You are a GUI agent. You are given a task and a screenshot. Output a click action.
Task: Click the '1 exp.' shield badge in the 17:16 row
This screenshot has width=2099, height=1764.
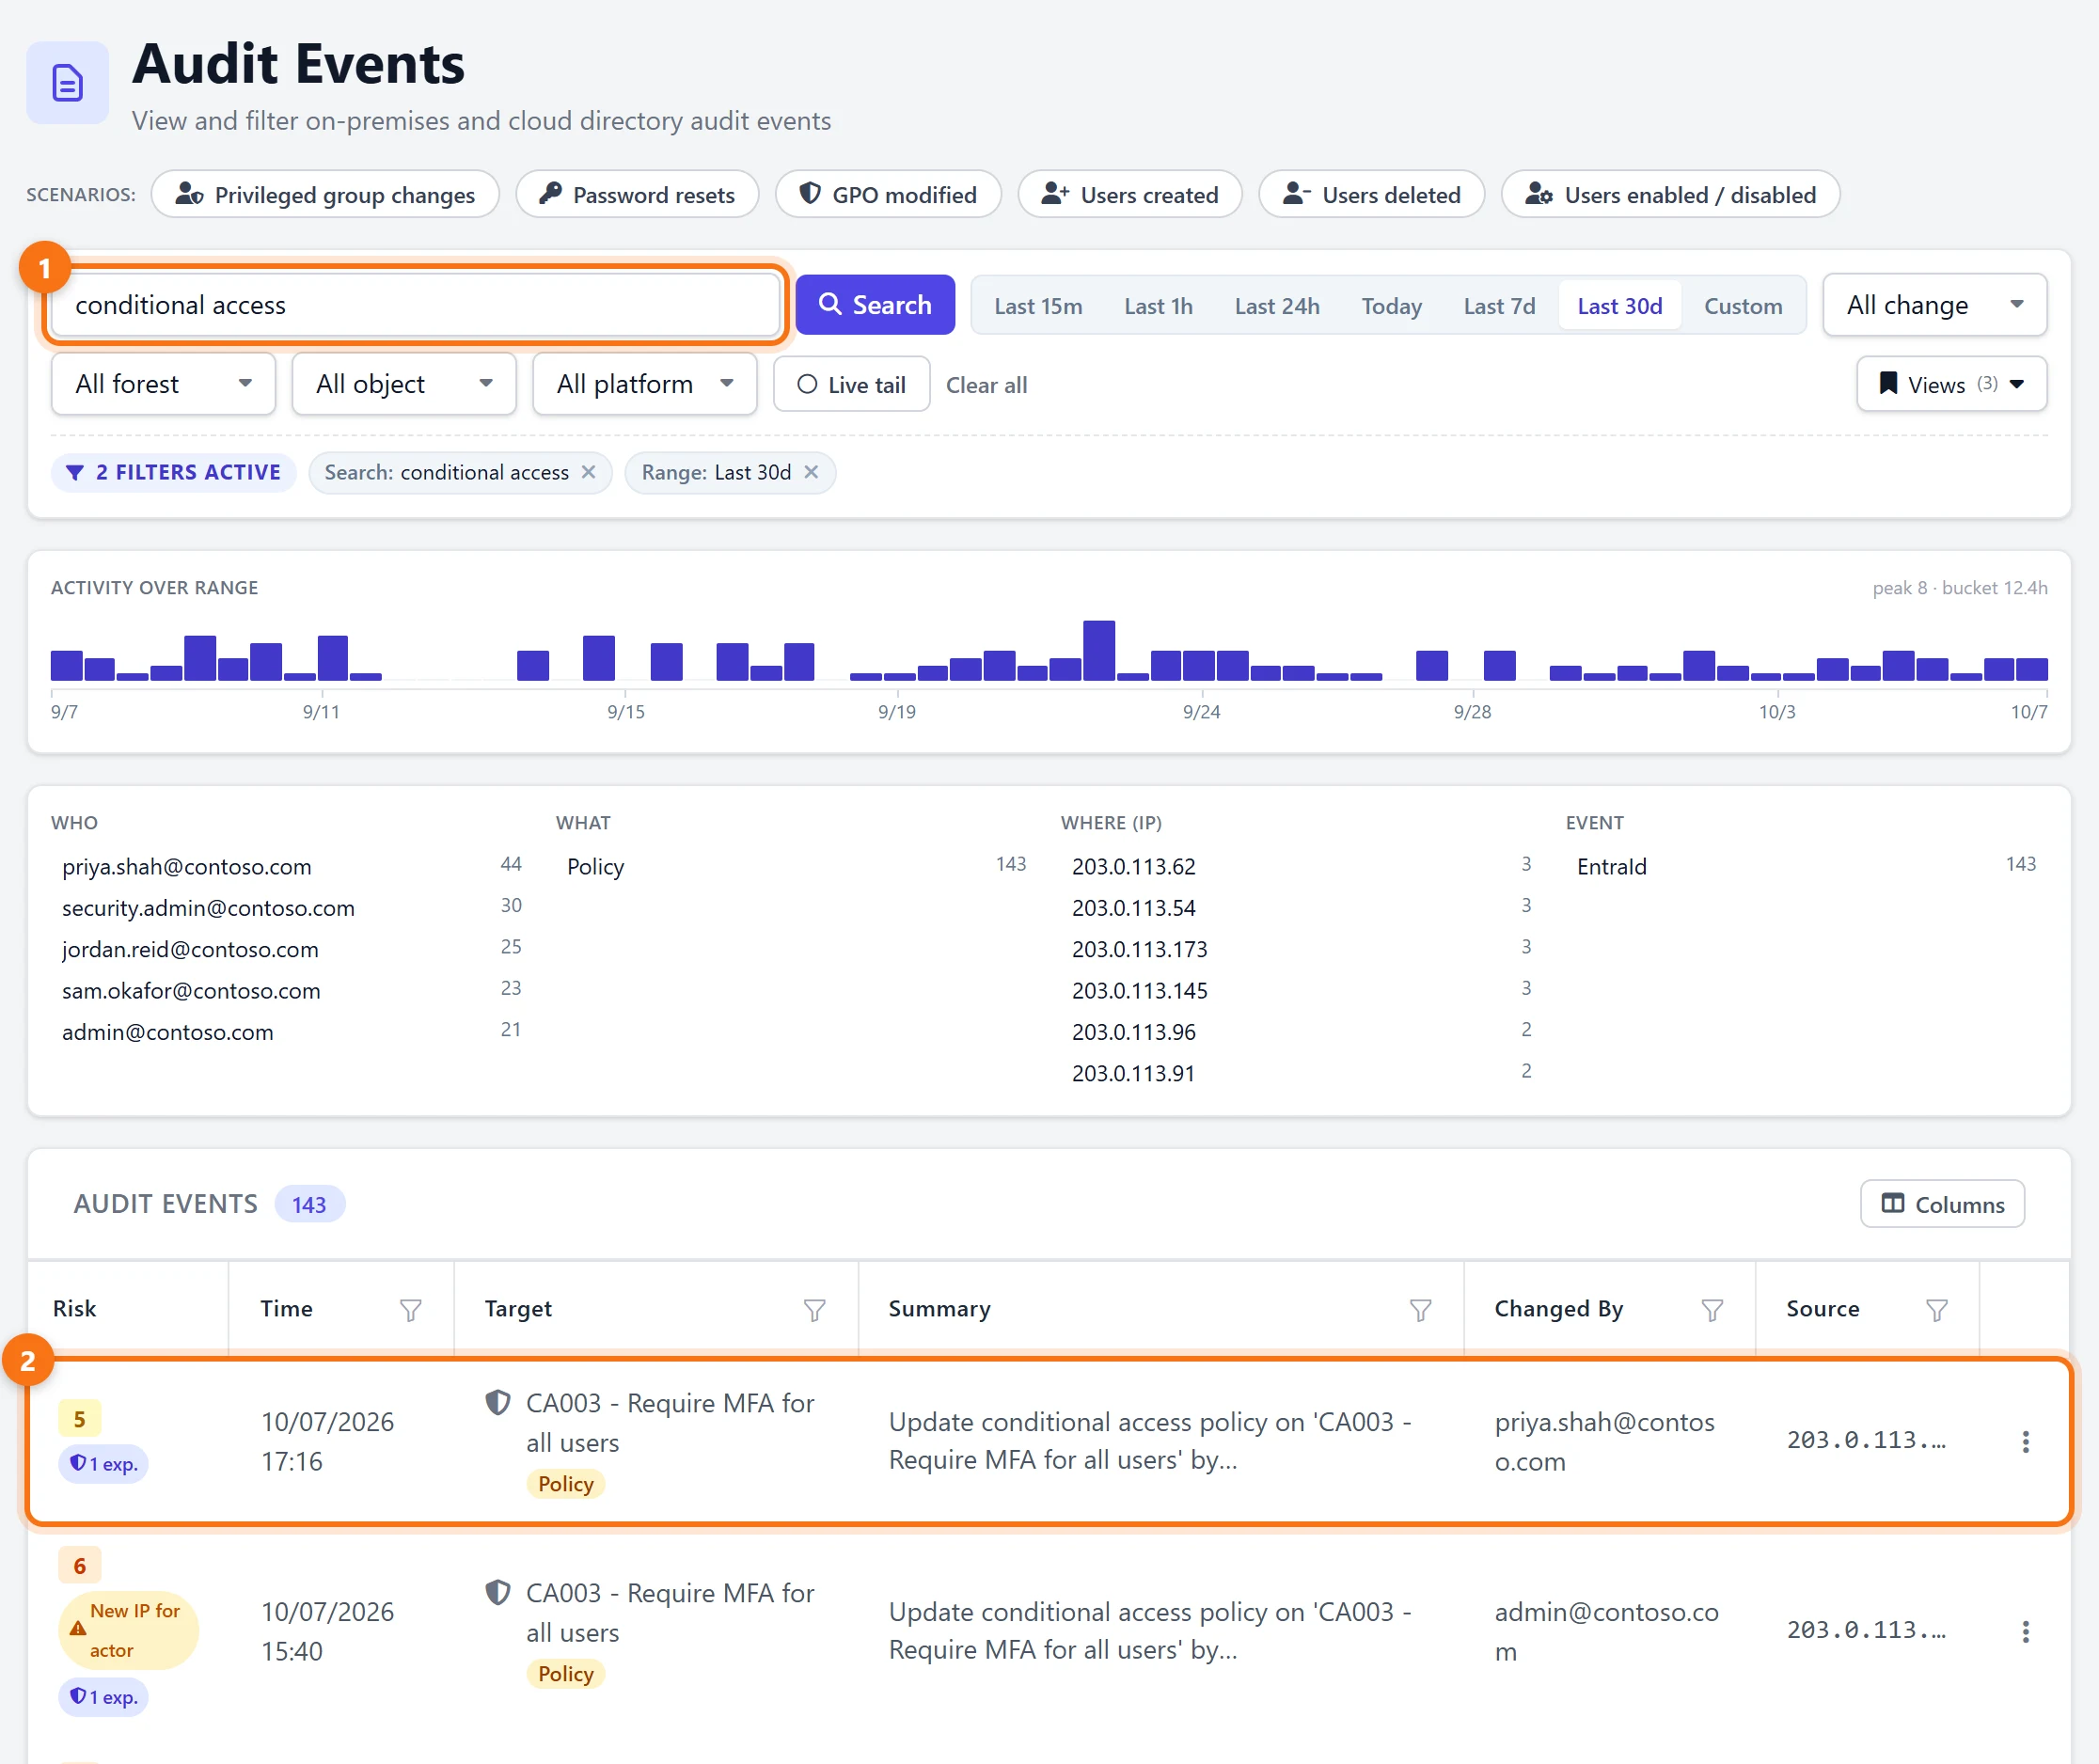click(x=103, y=1464)
